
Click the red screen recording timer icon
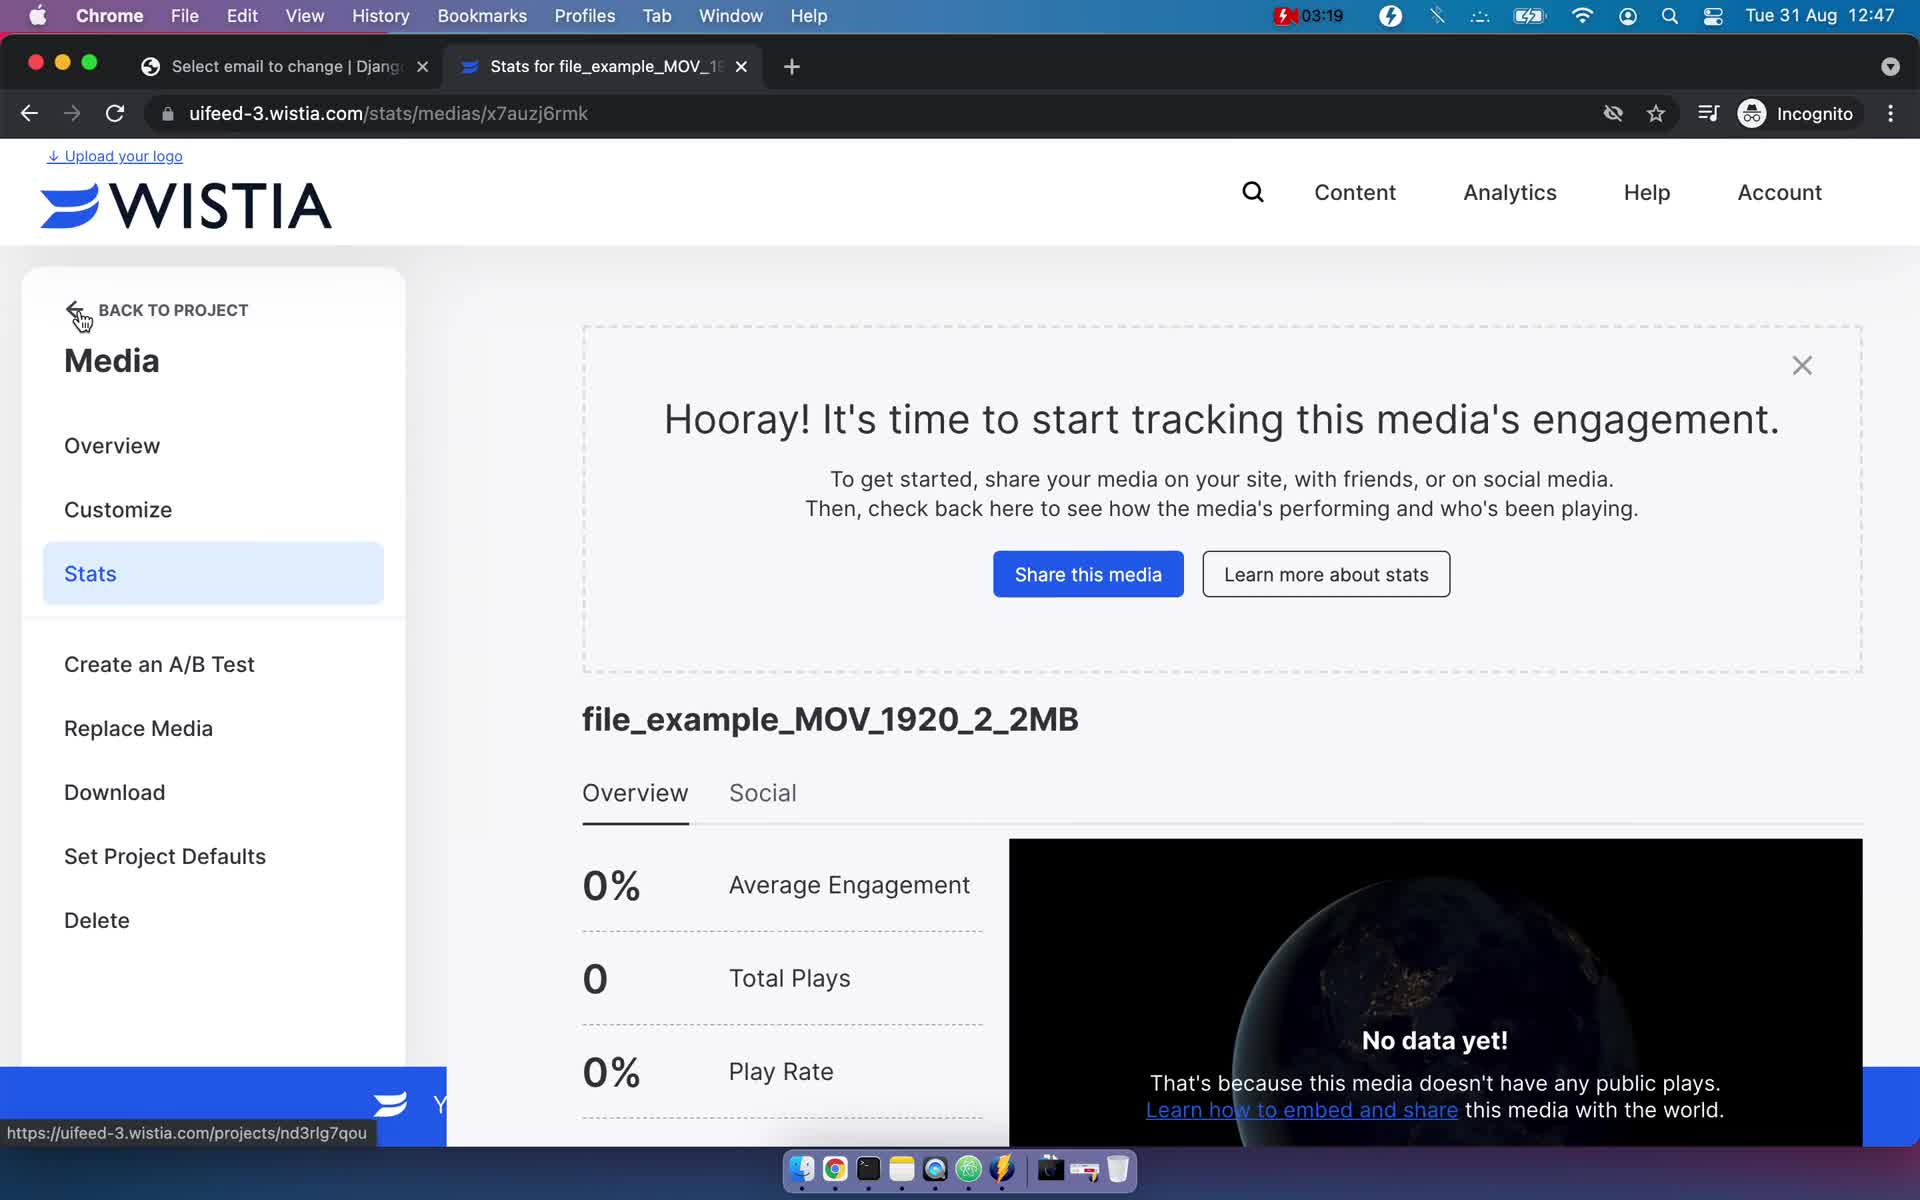pyautogui.click(x=1308, y=15)
